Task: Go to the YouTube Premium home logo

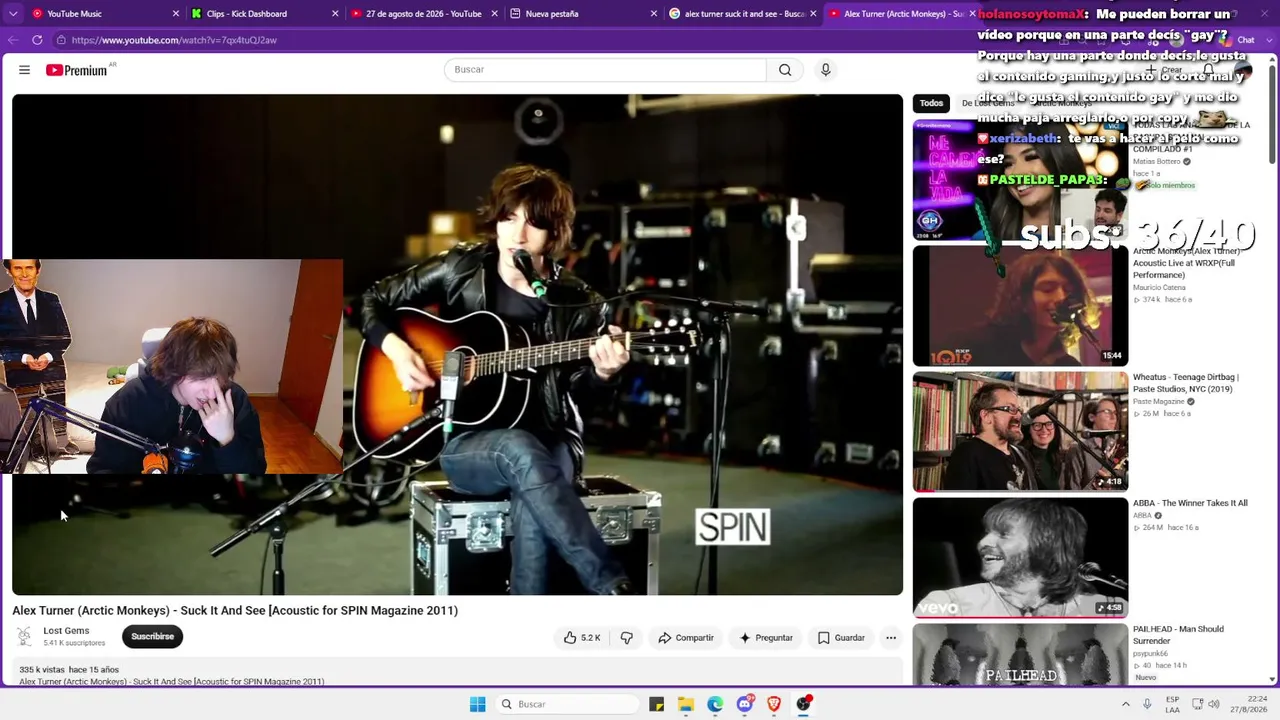Action: click(76, 70)
